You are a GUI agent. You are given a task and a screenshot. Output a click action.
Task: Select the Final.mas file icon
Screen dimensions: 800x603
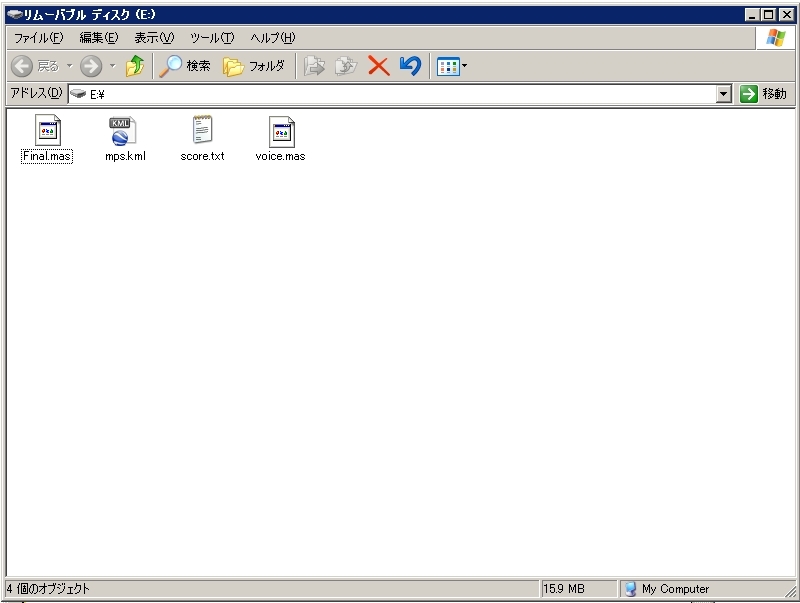[47, 130]
